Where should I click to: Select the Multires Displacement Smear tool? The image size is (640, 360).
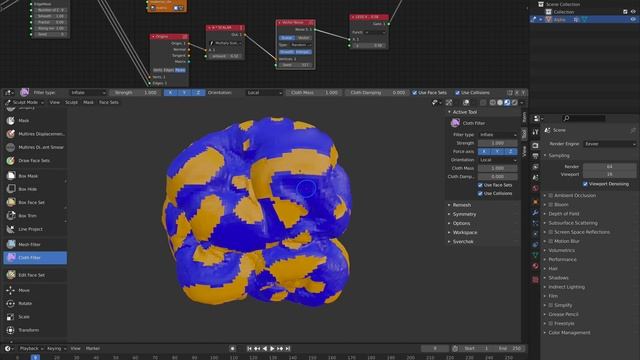tap(35, 147)
